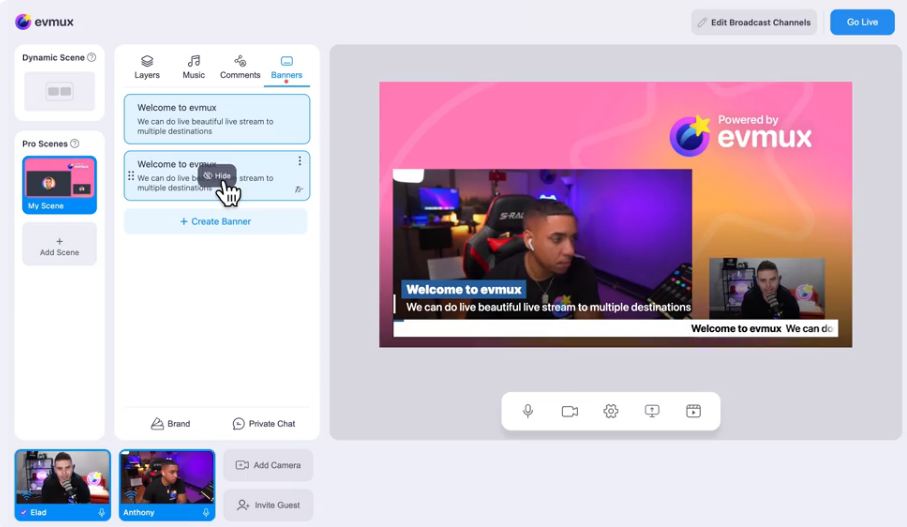
Task: Select the Anthony camera thumbnail
Action: pos(167,485)
